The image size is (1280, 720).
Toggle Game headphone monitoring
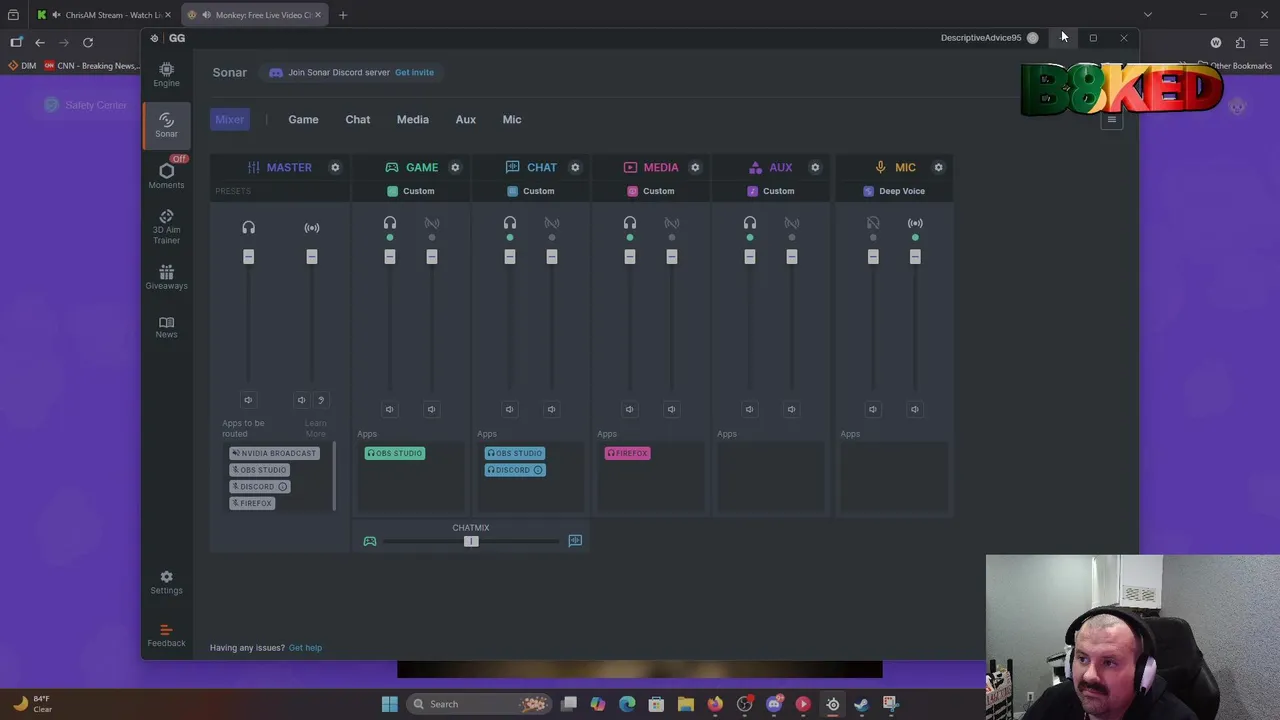[x=390, y=223]
